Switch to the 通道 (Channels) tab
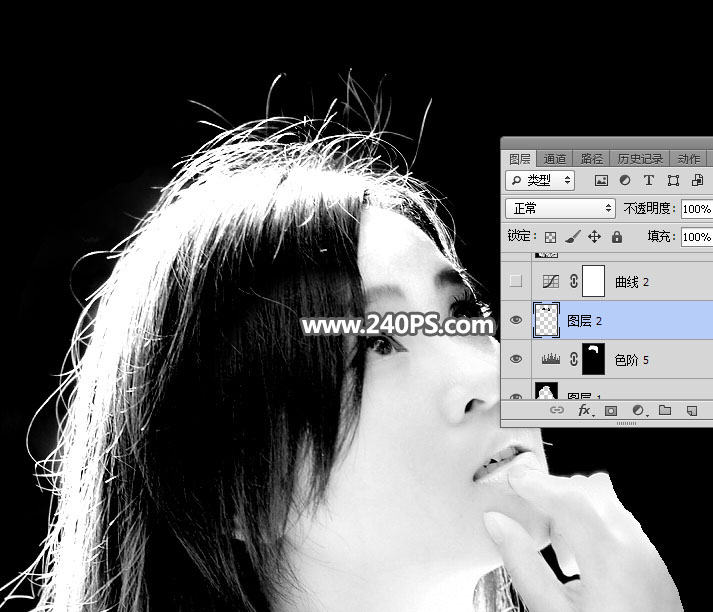 555,159
